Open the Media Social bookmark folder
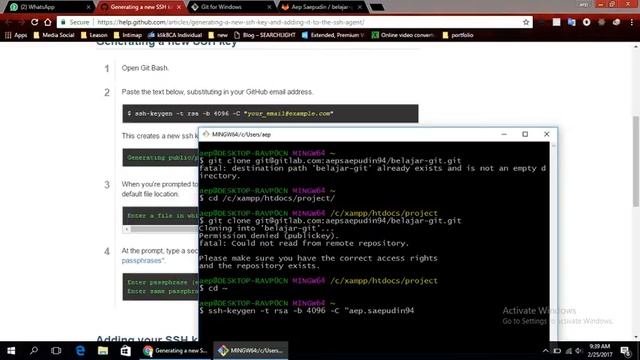This screenshot has width=640, height=360. pos(54,35)
